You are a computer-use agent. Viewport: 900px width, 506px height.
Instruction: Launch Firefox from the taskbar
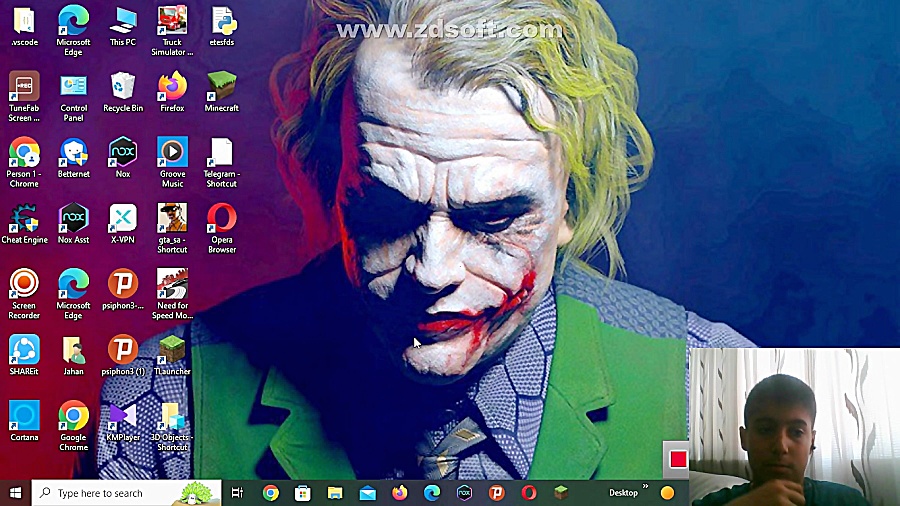tap(399, 493)
